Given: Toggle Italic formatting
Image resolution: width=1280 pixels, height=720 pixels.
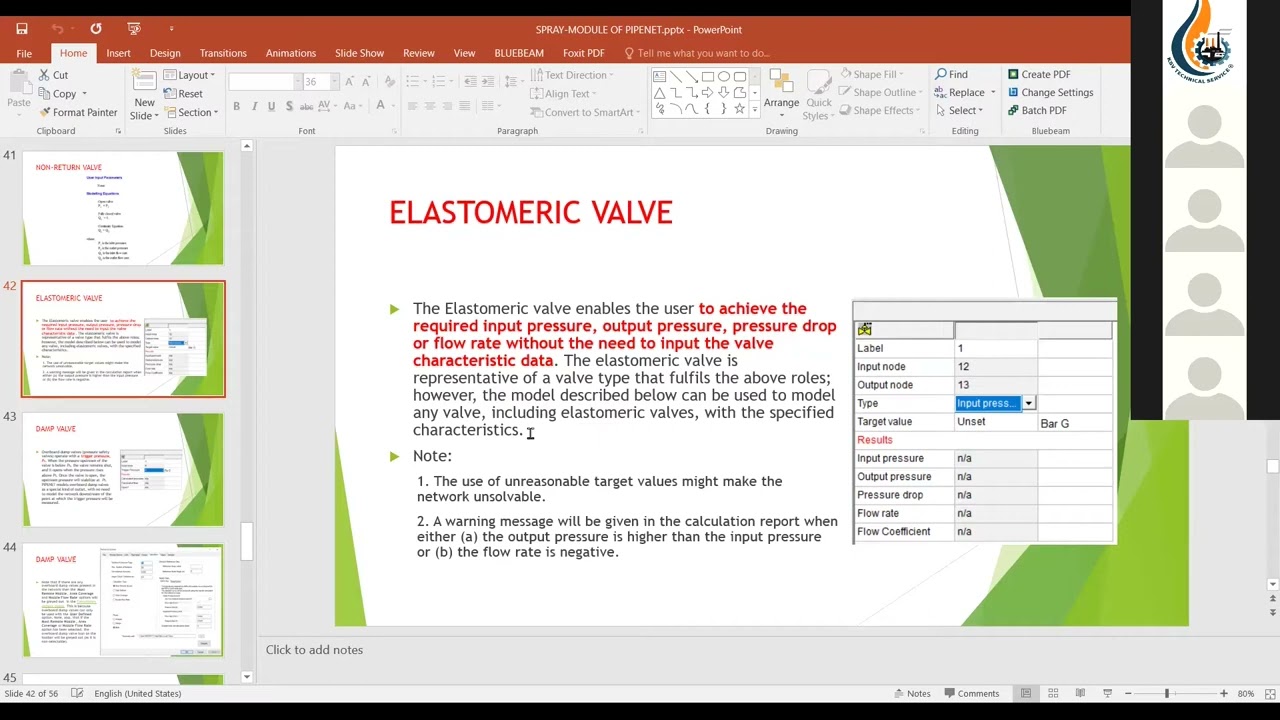Looking at the screenshot, I should pyautogui.click(x=254, y=106).
